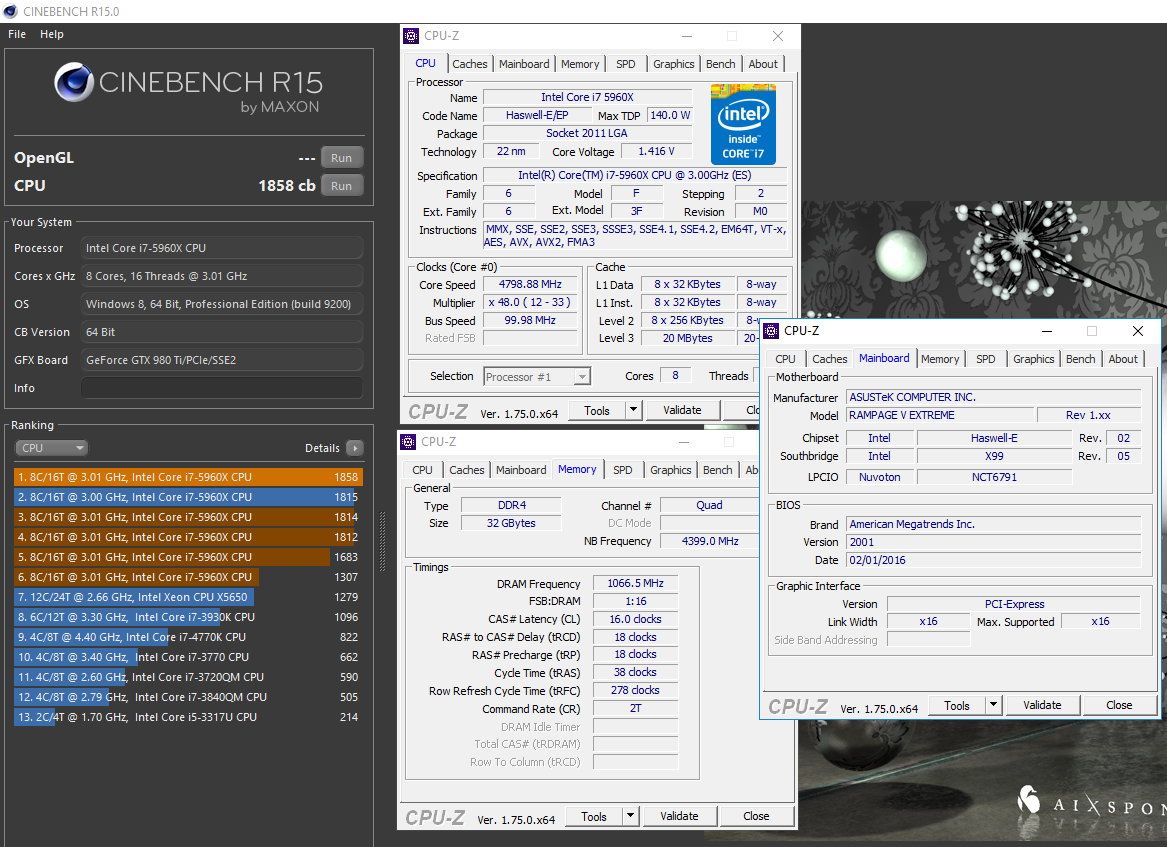
Task: Click the Intel Core i7 logo image
Action: tap(743, 124)
